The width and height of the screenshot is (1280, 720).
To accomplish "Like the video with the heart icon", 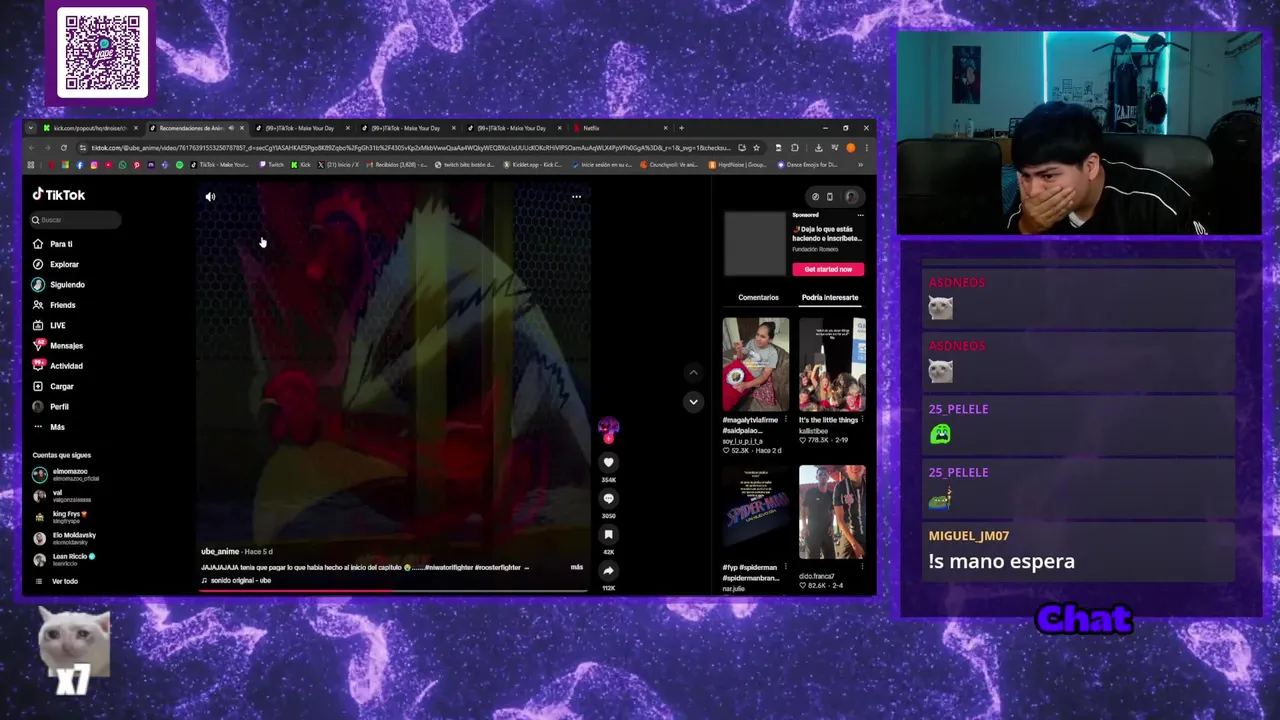I will (608, 462).
